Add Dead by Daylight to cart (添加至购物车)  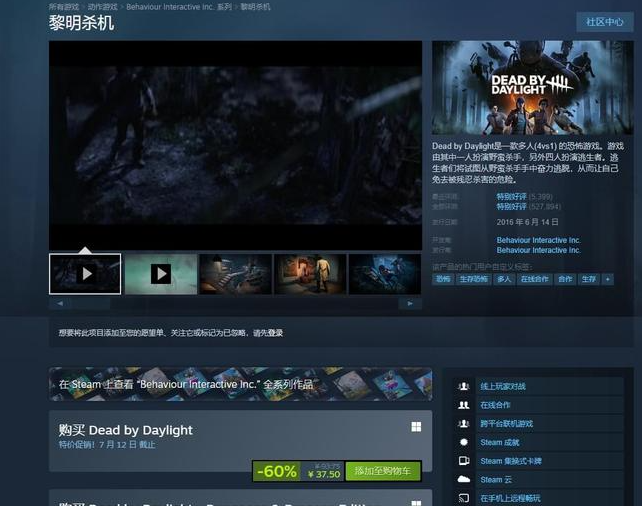pyautogui.click(x=383, y=471)
